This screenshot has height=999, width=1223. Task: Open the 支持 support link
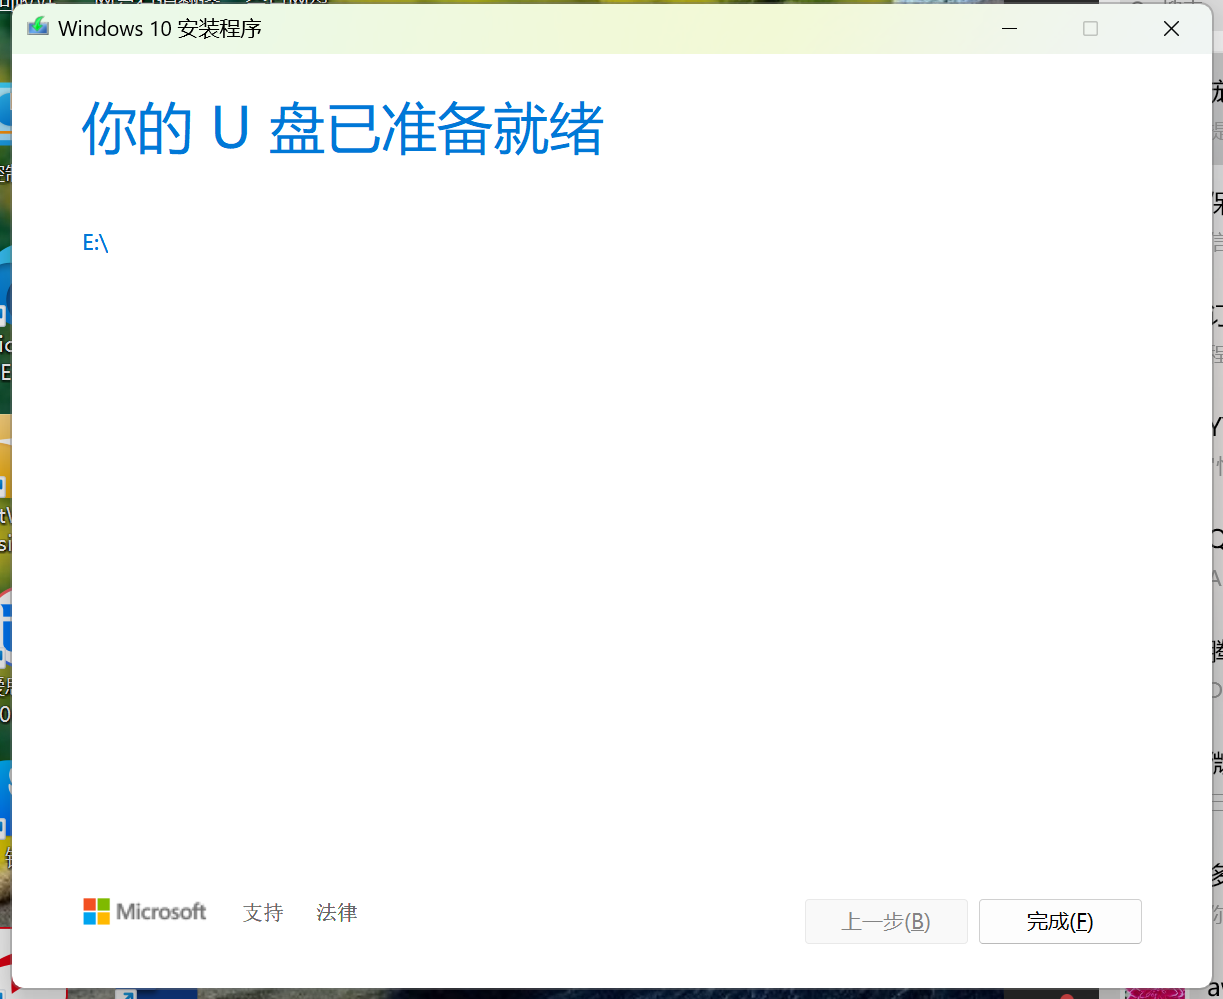click(263, 912)
